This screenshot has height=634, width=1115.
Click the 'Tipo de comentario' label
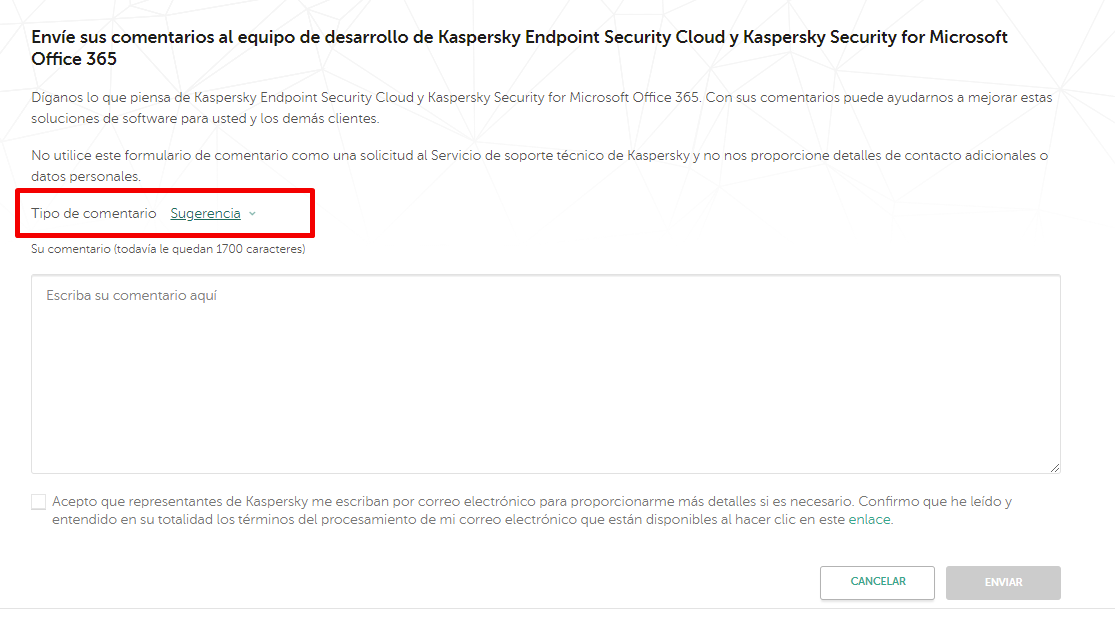pyautogui.click(x=94, y=214)
